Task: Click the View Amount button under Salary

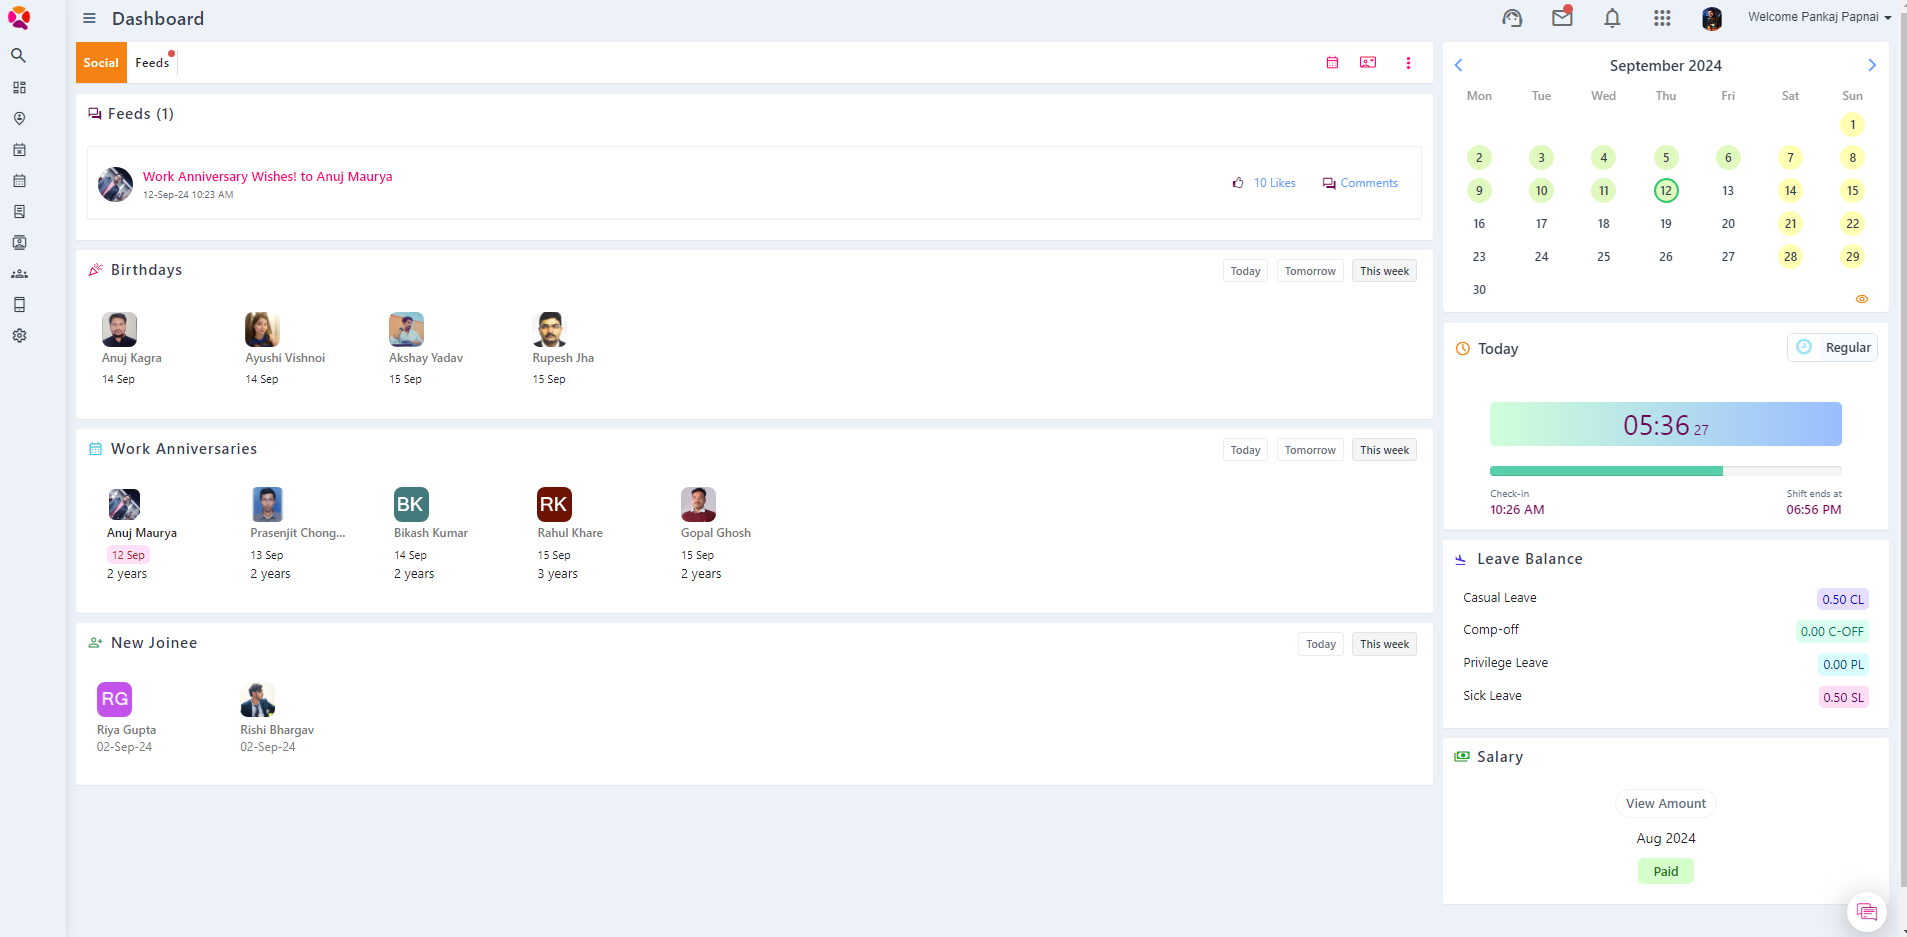Action: pos(1664,803)
